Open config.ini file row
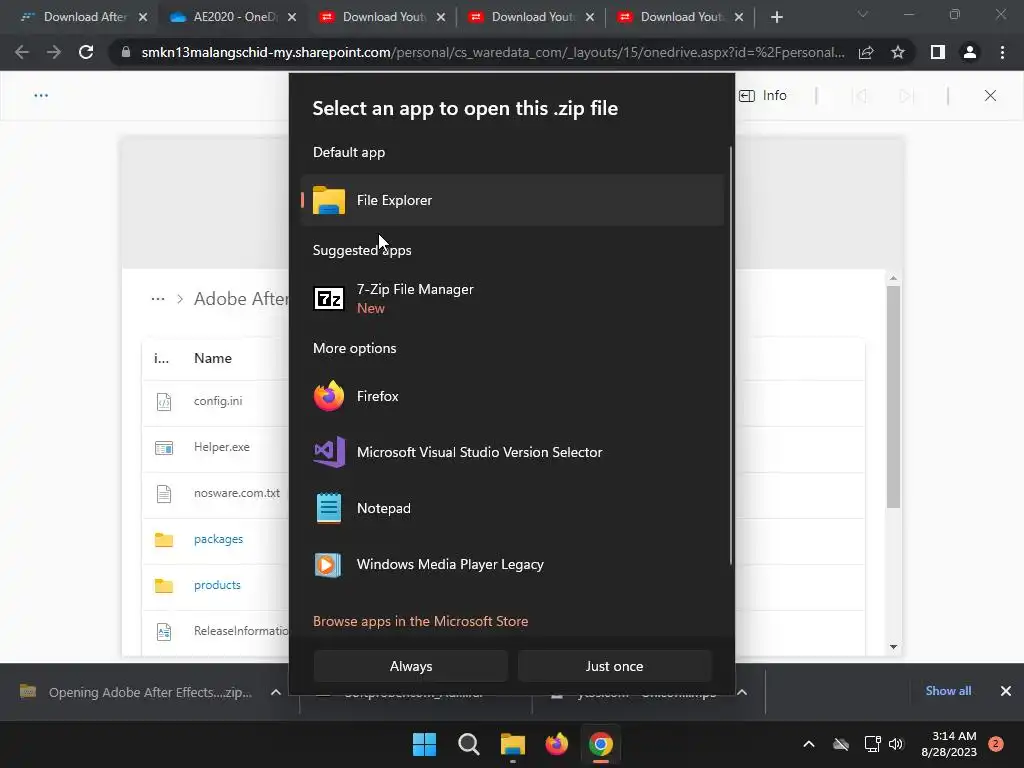 [x=216, y=401]
